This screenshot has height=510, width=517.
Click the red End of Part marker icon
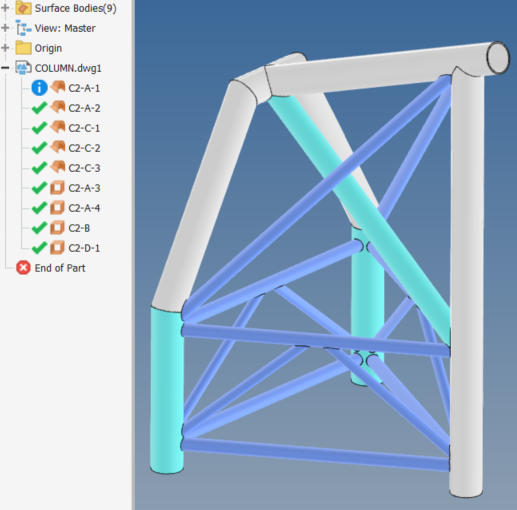23,268
